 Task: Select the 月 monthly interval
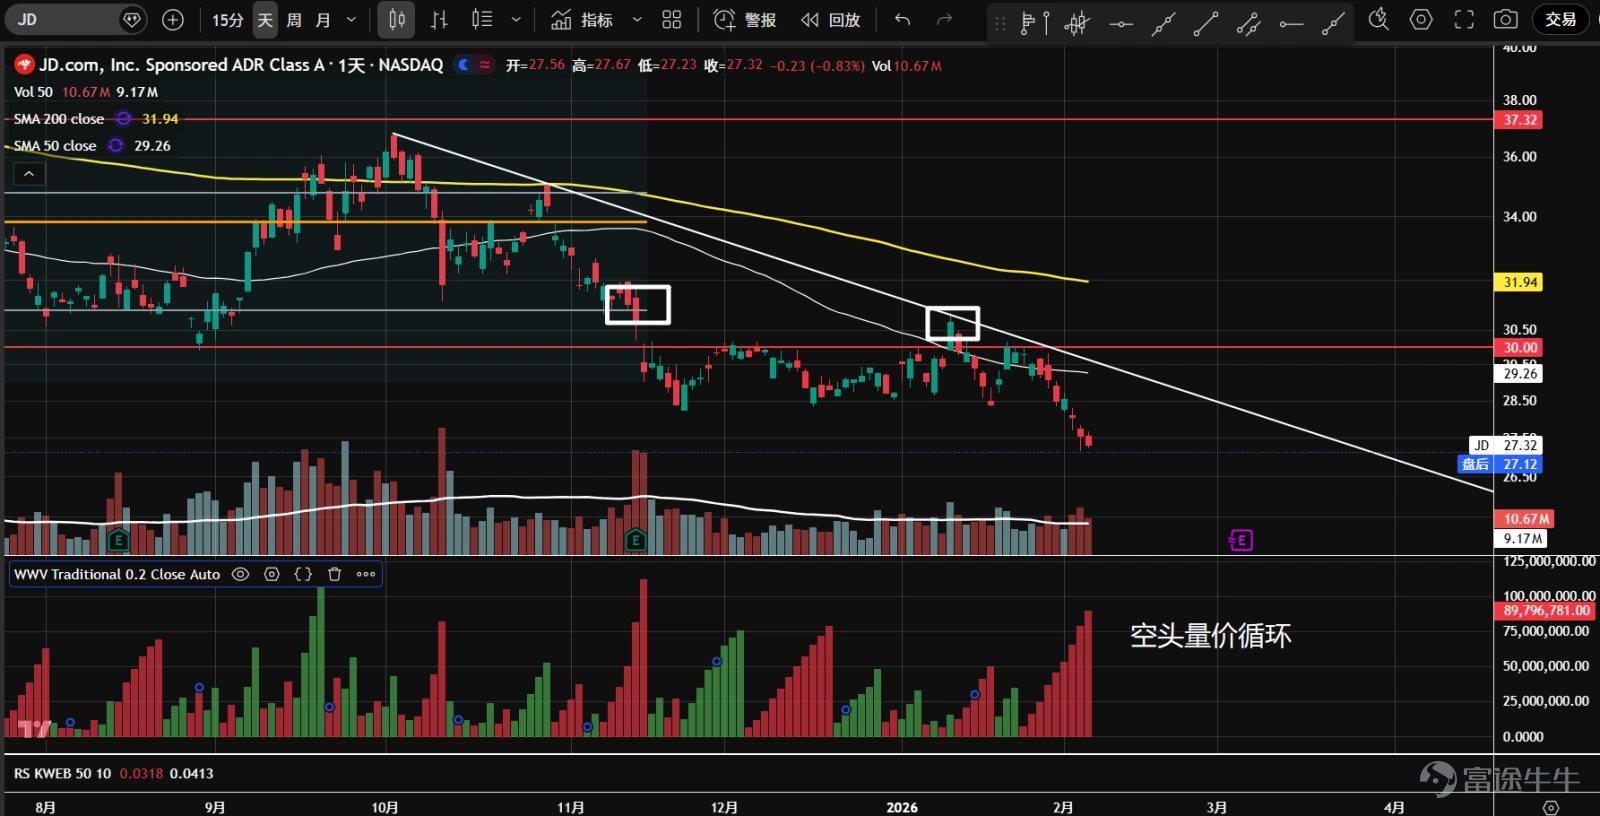point(323,20)
